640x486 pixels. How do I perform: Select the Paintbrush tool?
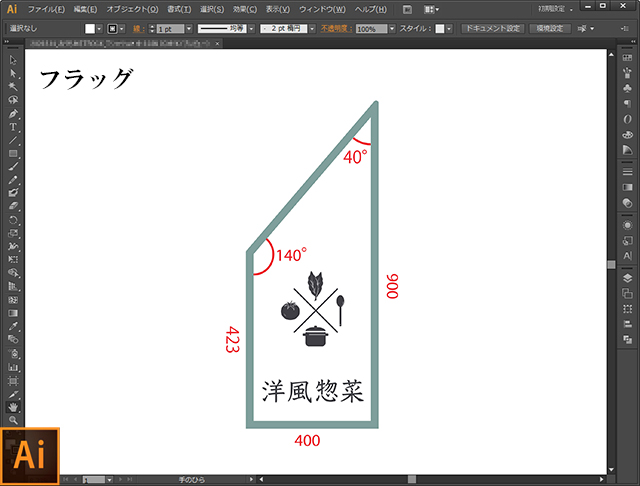[x=13, y=166]
